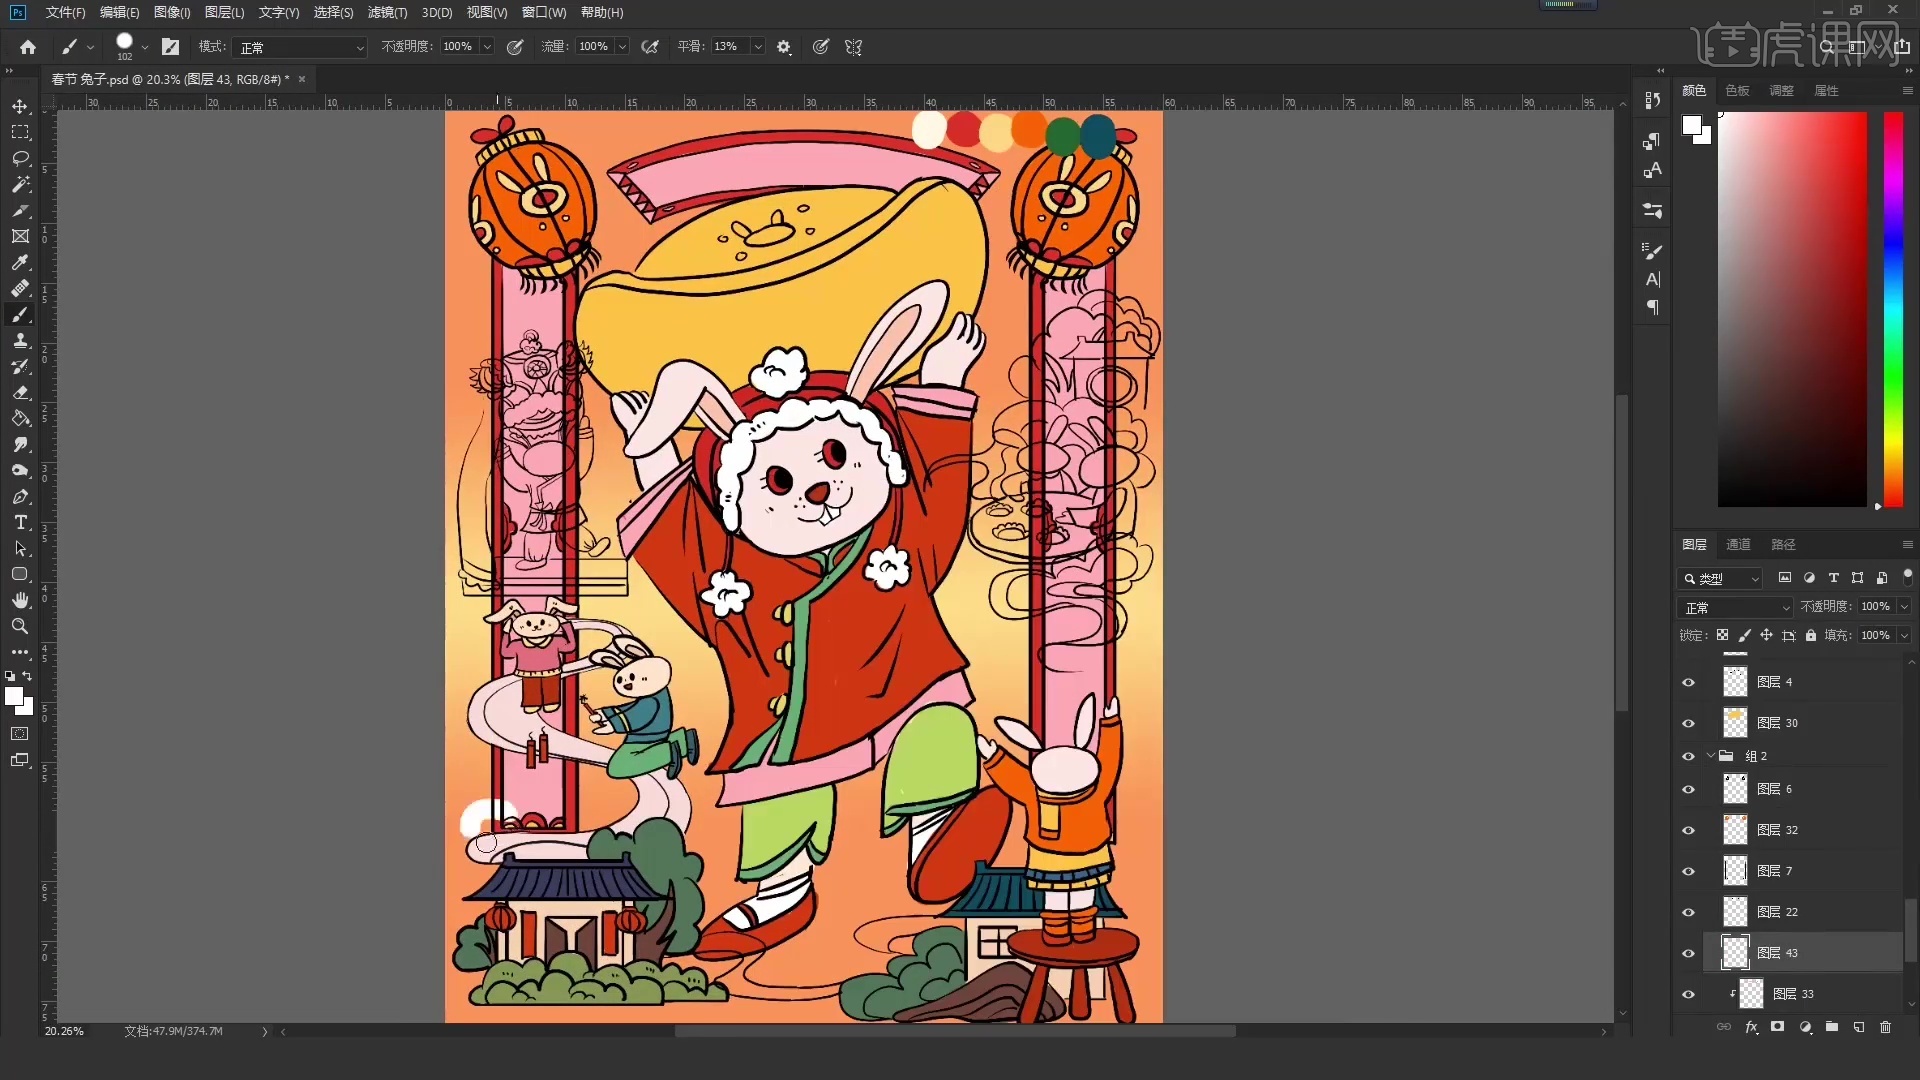Viewport: 1920px width, 1080px height.
Task: Switch to 通道 channels tab
Action: pyautogui.click(x=1739, y=544)
